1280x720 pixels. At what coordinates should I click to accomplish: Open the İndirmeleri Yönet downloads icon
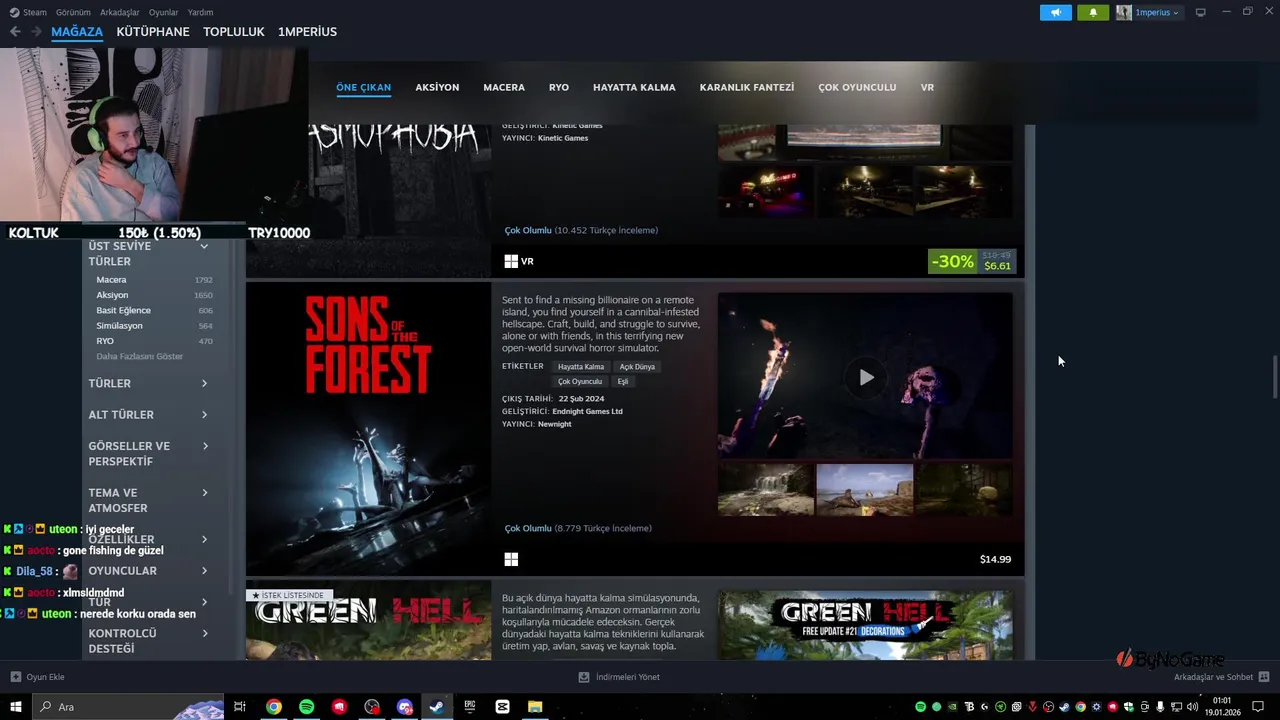coord(584,677)
